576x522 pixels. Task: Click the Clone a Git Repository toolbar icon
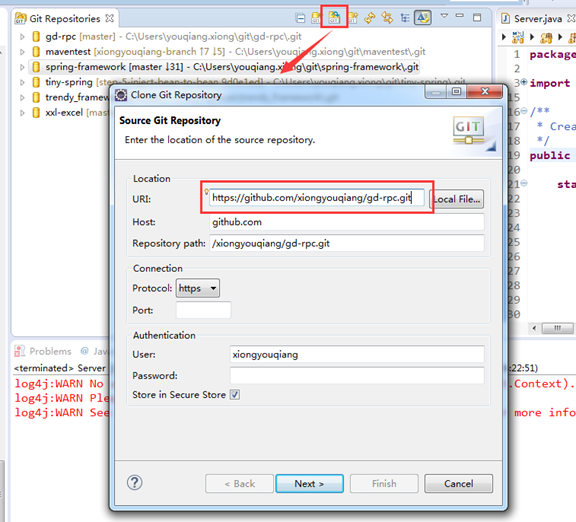click(334, 17)
